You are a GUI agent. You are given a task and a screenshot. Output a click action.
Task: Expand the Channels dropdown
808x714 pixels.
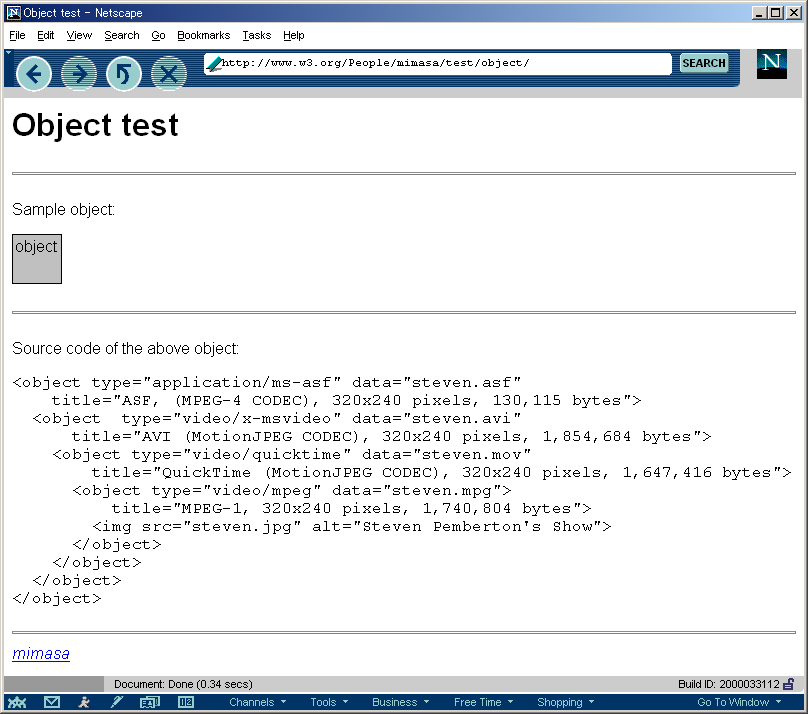click(x=257, y=702)
